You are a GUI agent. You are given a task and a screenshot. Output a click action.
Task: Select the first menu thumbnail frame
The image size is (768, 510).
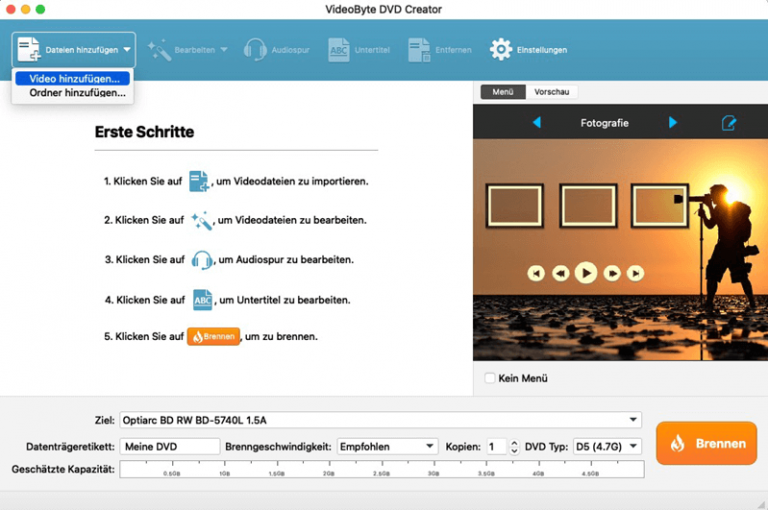point(515,206)
